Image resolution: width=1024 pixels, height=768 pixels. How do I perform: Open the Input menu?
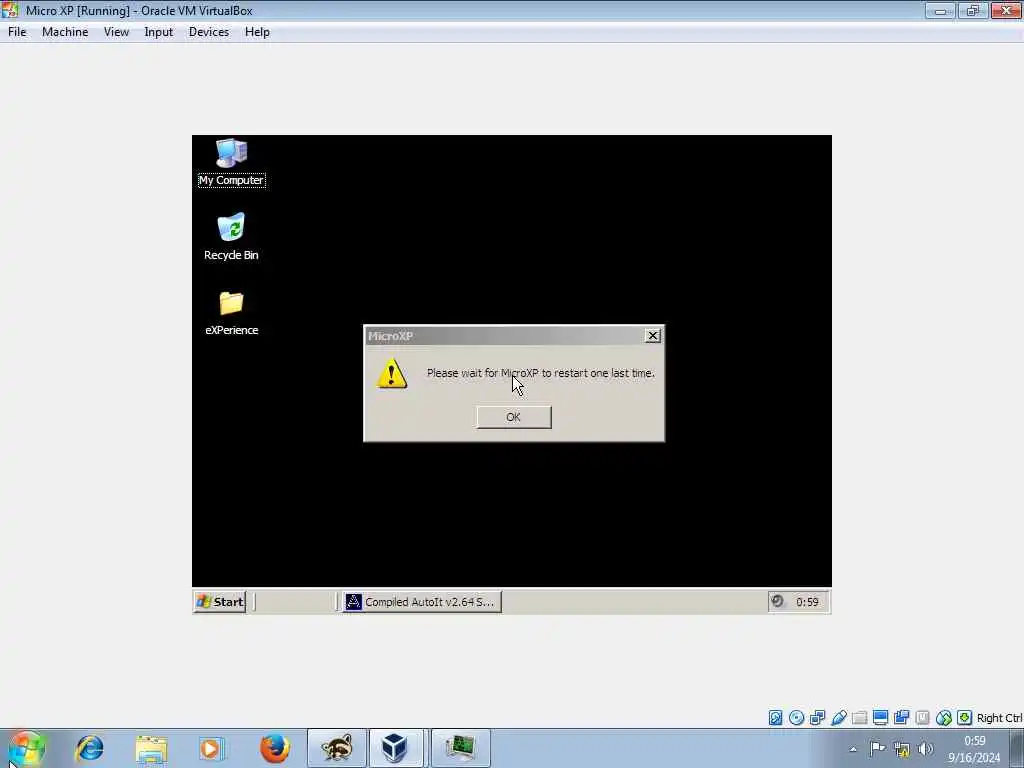[159, 32]
